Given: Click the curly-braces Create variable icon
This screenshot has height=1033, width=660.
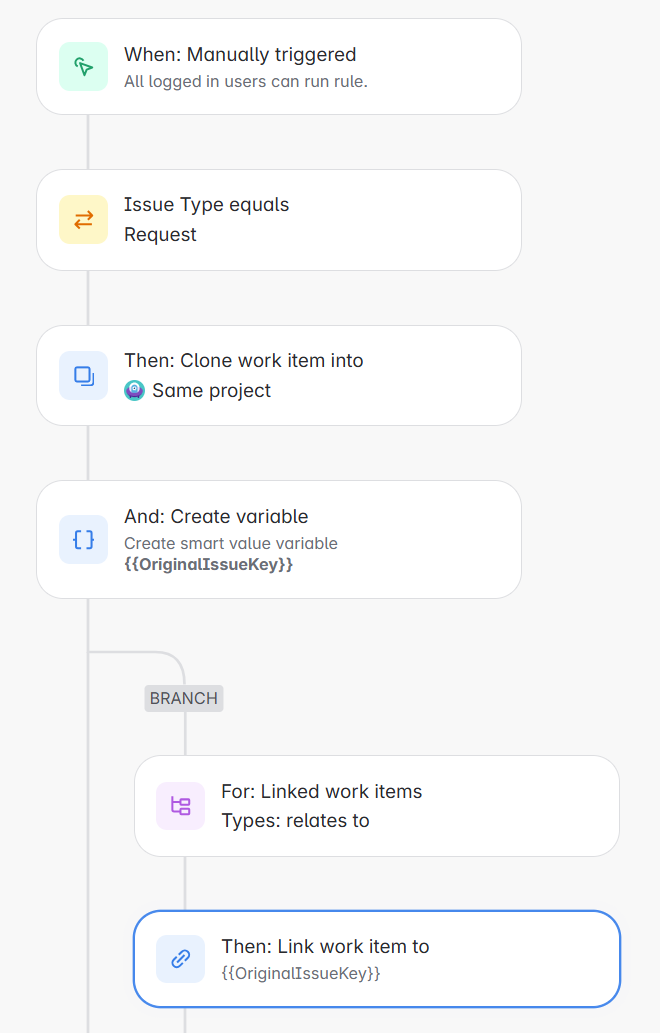Looking at the screenshot, I should coord(83,539).
